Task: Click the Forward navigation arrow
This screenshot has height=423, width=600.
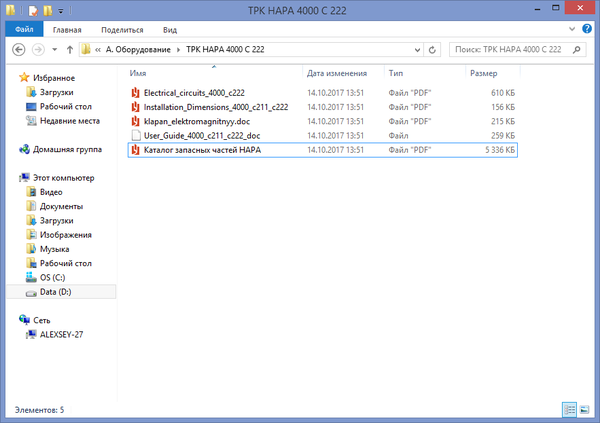Action: (x=38, y=50)
